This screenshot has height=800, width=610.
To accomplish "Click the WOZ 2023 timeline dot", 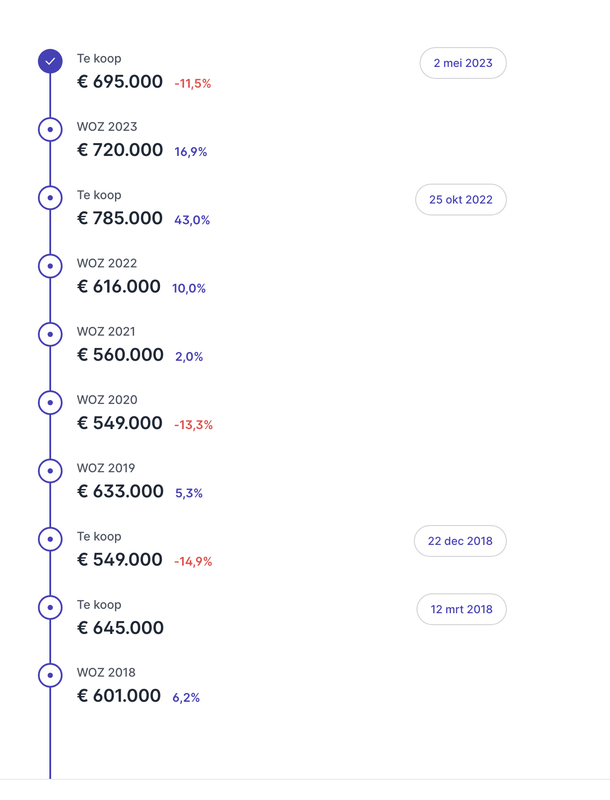I will pos(50,129).
